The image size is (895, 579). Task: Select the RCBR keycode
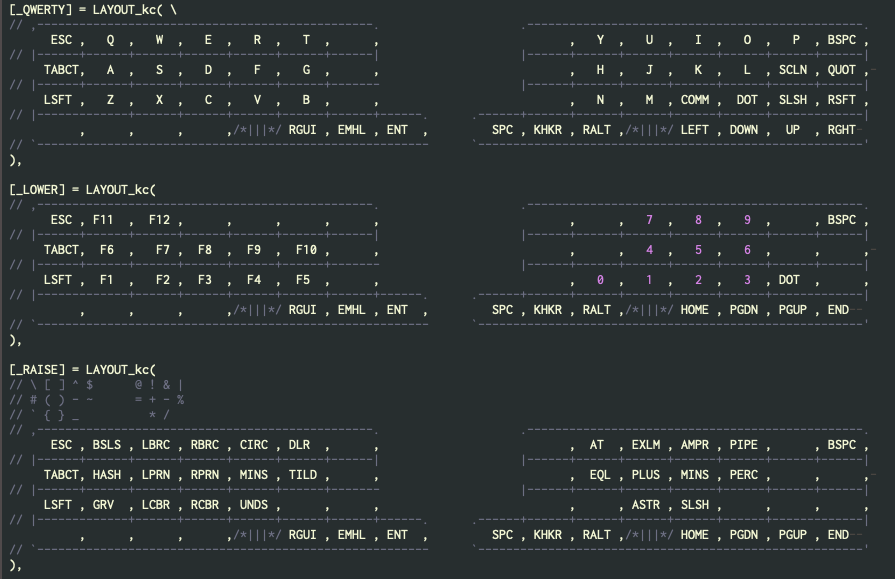tap(205, 505)
